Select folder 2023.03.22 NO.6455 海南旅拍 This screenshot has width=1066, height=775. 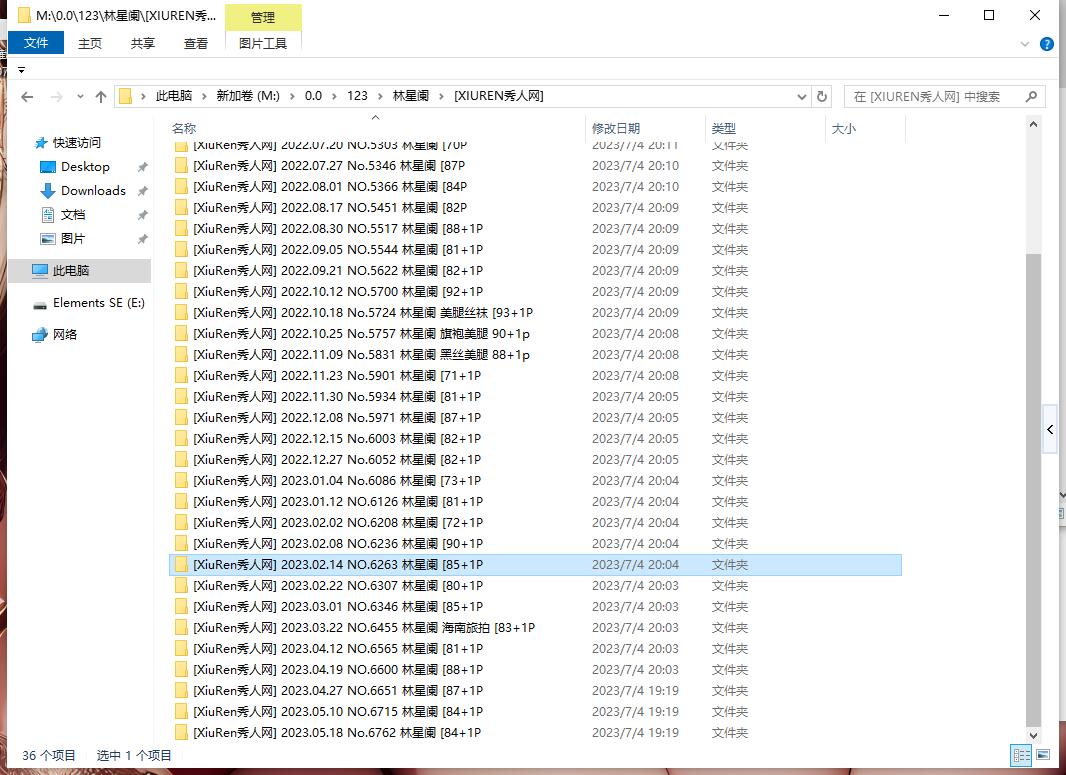point(535,627)
